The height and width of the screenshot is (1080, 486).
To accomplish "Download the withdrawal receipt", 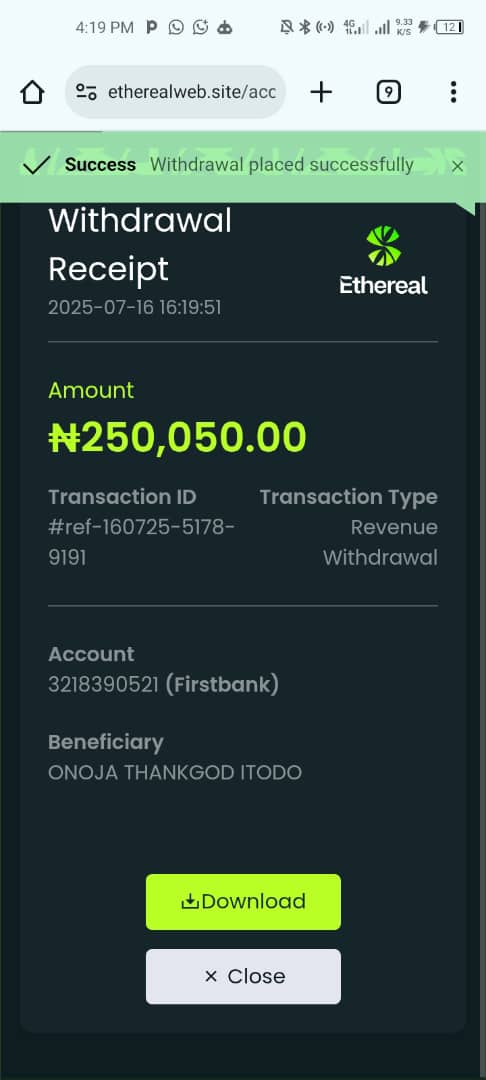I will pyautogui.click(x=243, y=902).
